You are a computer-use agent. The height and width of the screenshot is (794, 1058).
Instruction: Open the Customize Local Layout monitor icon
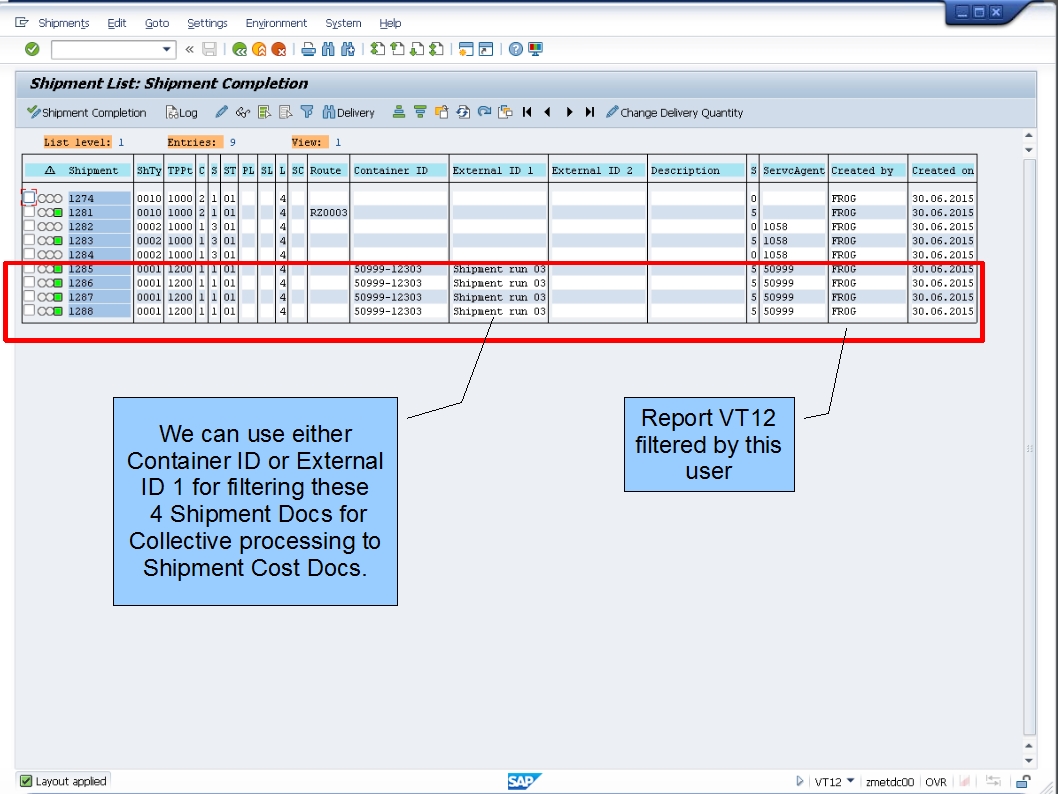(x=535, y=49)
